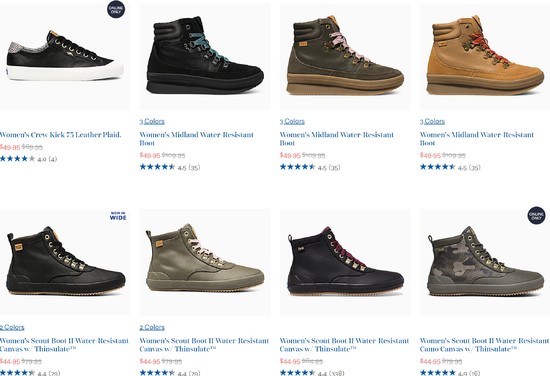This screenshot has height=376, width=550.
Task: Click the black Midland boot with teal laces
Action: (205, 55)
